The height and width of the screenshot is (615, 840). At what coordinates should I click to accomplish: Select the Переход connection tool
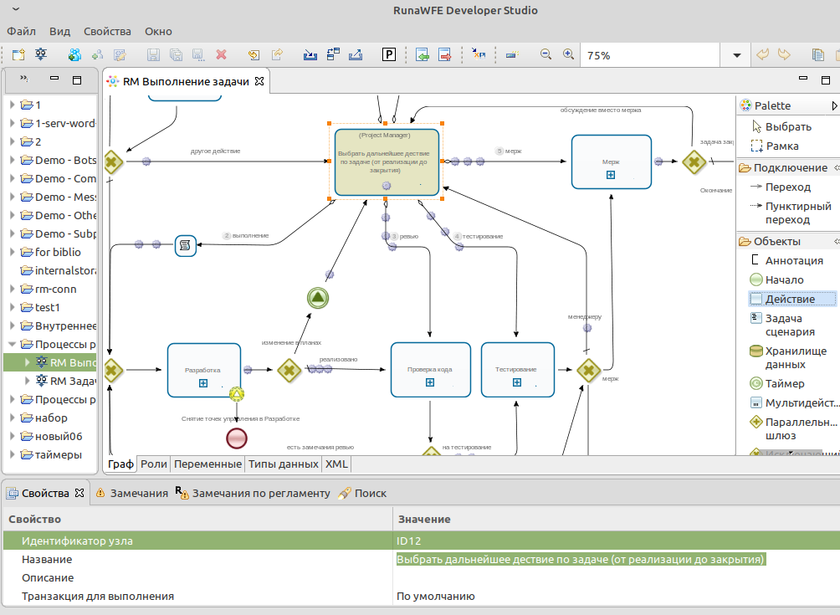pos(787,187)
